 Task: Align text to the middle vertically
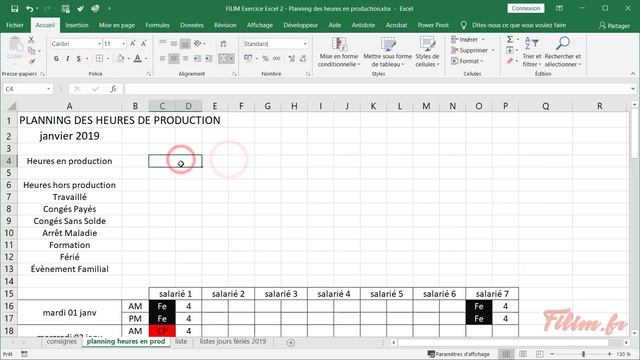point(174,43)
